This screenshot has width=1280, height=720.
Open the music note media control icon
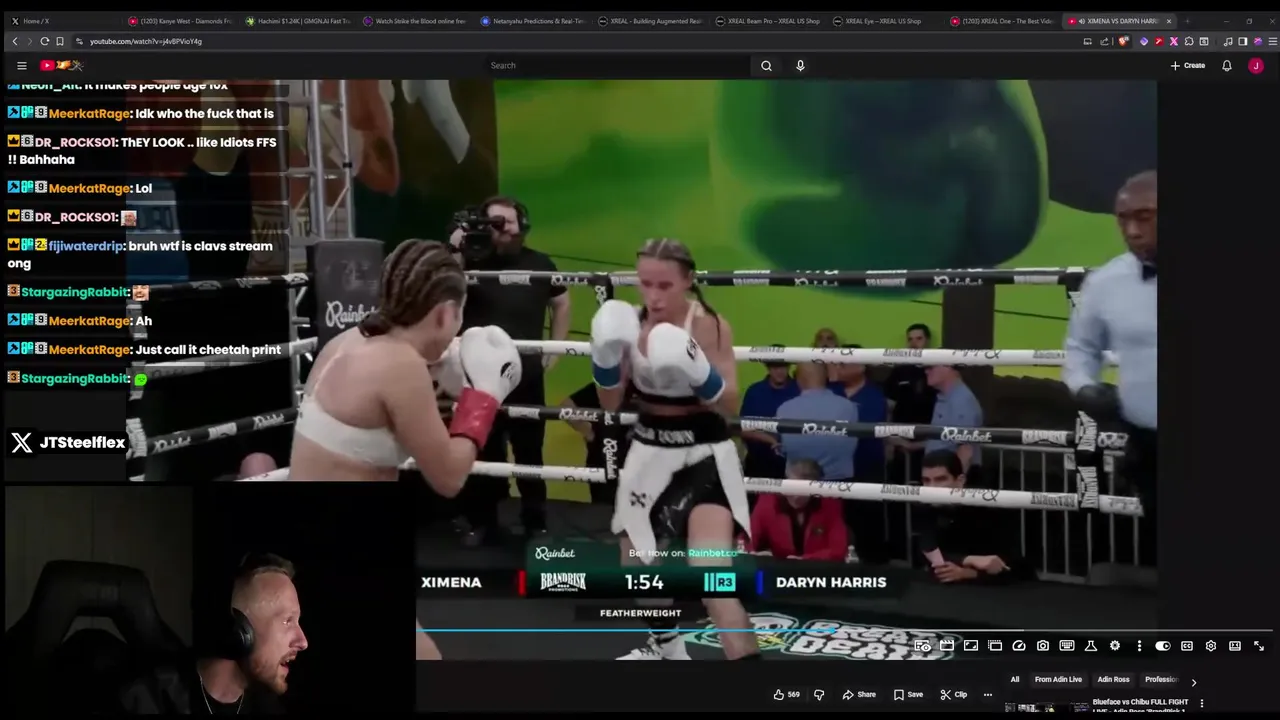tap(1227, 41)
